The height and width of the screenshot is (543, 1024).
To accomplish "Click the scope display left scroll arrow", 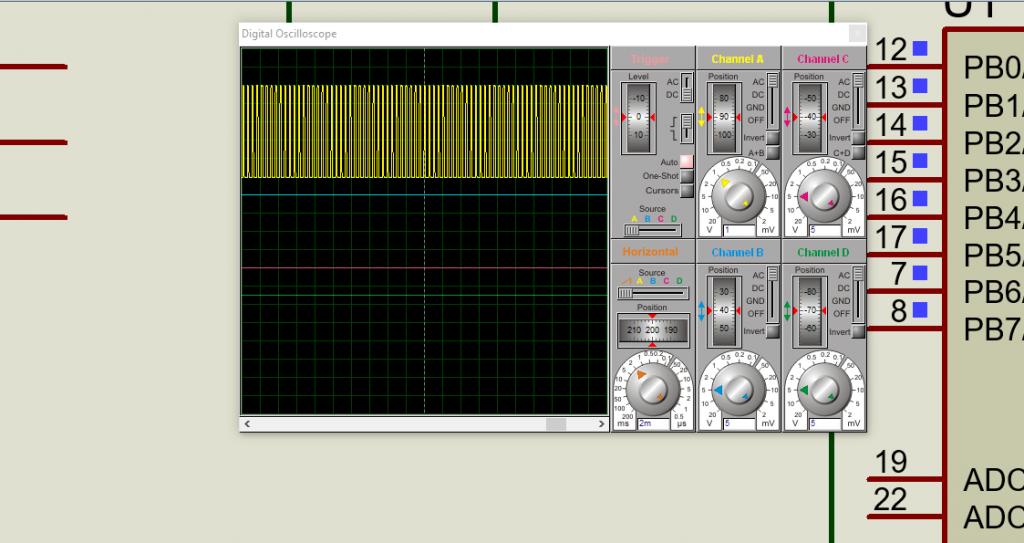I will (248, 424).
